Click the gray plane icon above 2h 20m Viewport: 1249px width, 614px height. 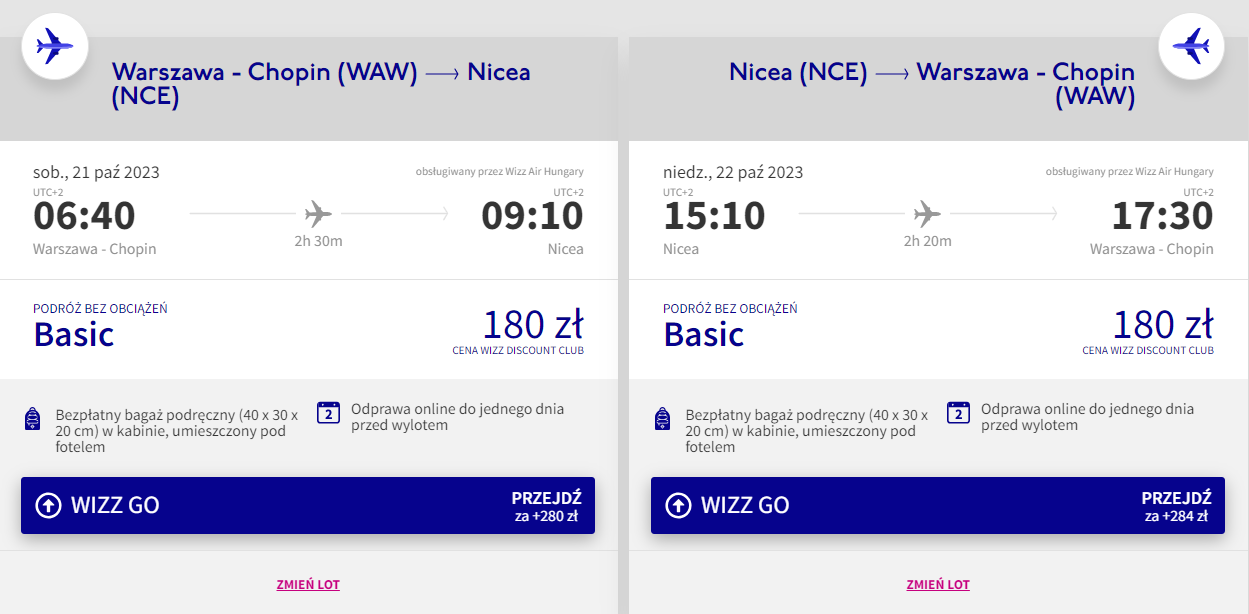pos(927,213)
